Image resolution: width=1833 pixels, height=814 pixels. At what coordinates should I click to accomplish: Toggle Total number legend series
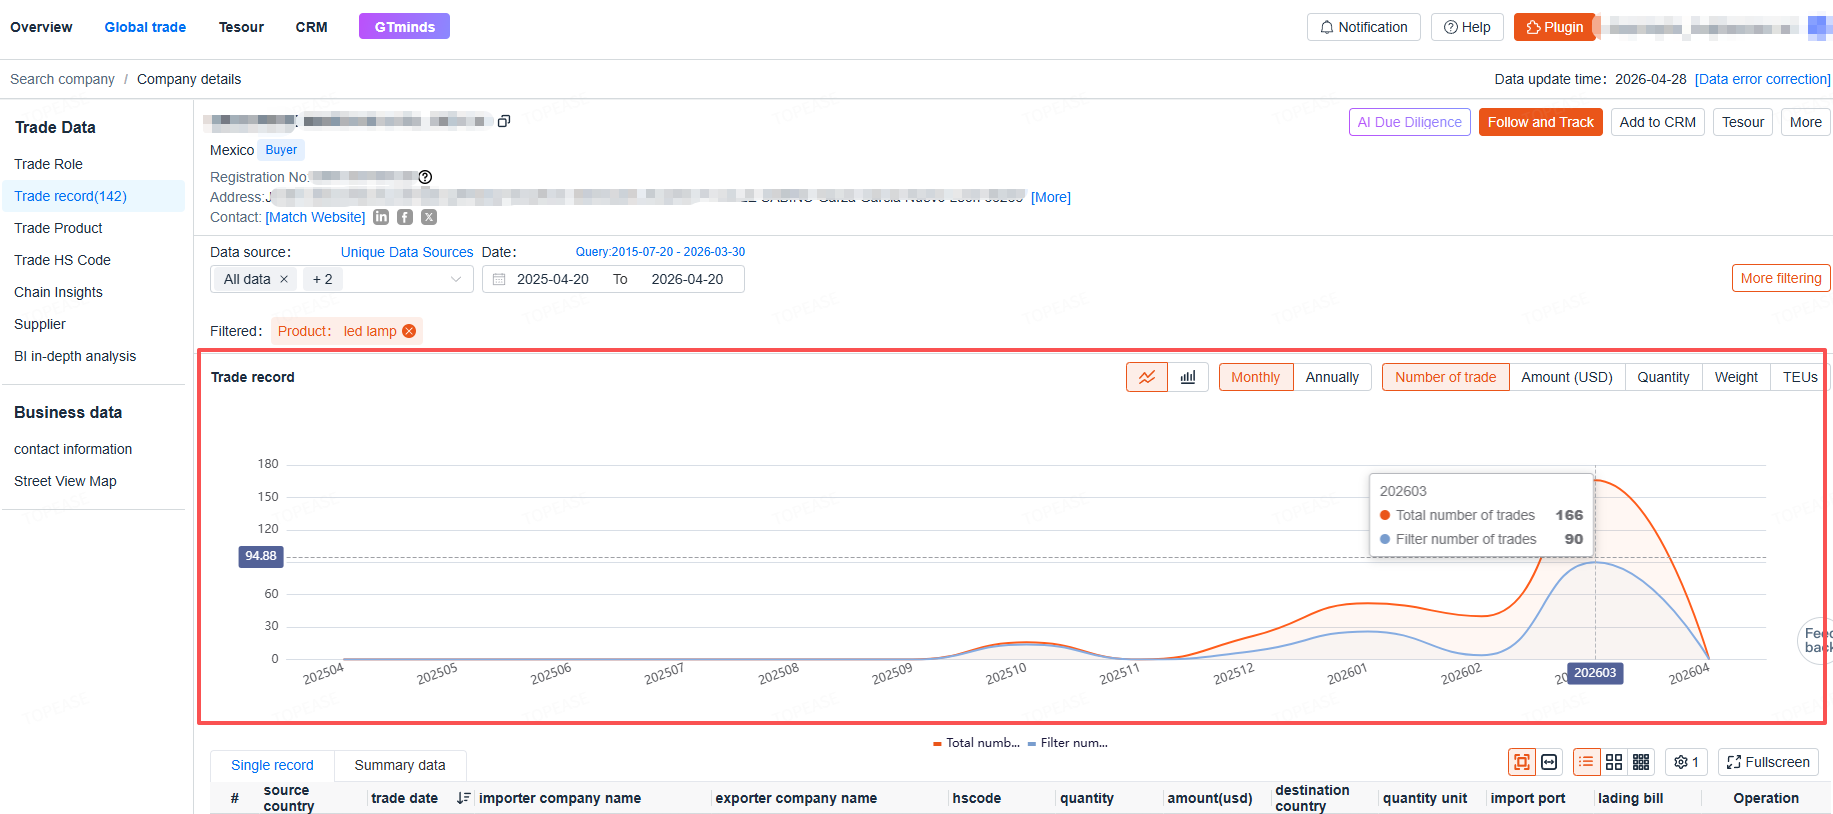coord(976,743)
